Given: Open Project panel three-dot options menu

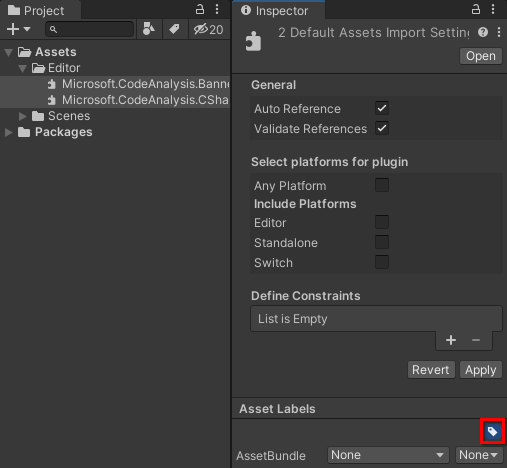Looking at the screenshot, I should (217, 9).
